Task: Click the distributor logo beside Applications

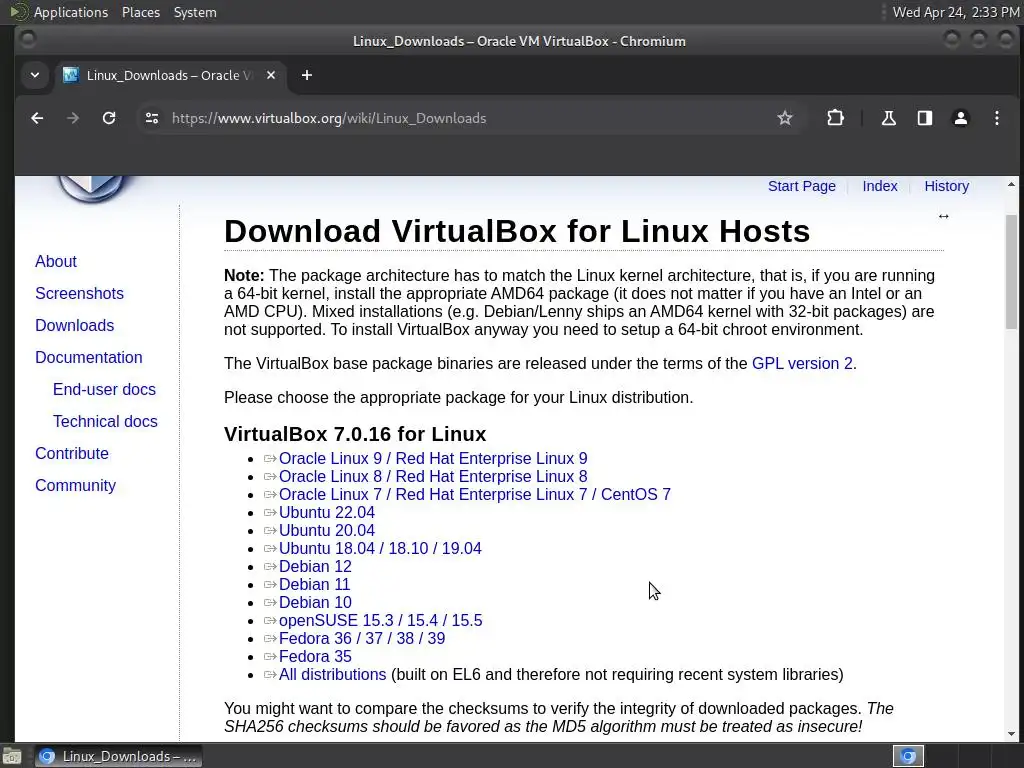Action: 18,12
